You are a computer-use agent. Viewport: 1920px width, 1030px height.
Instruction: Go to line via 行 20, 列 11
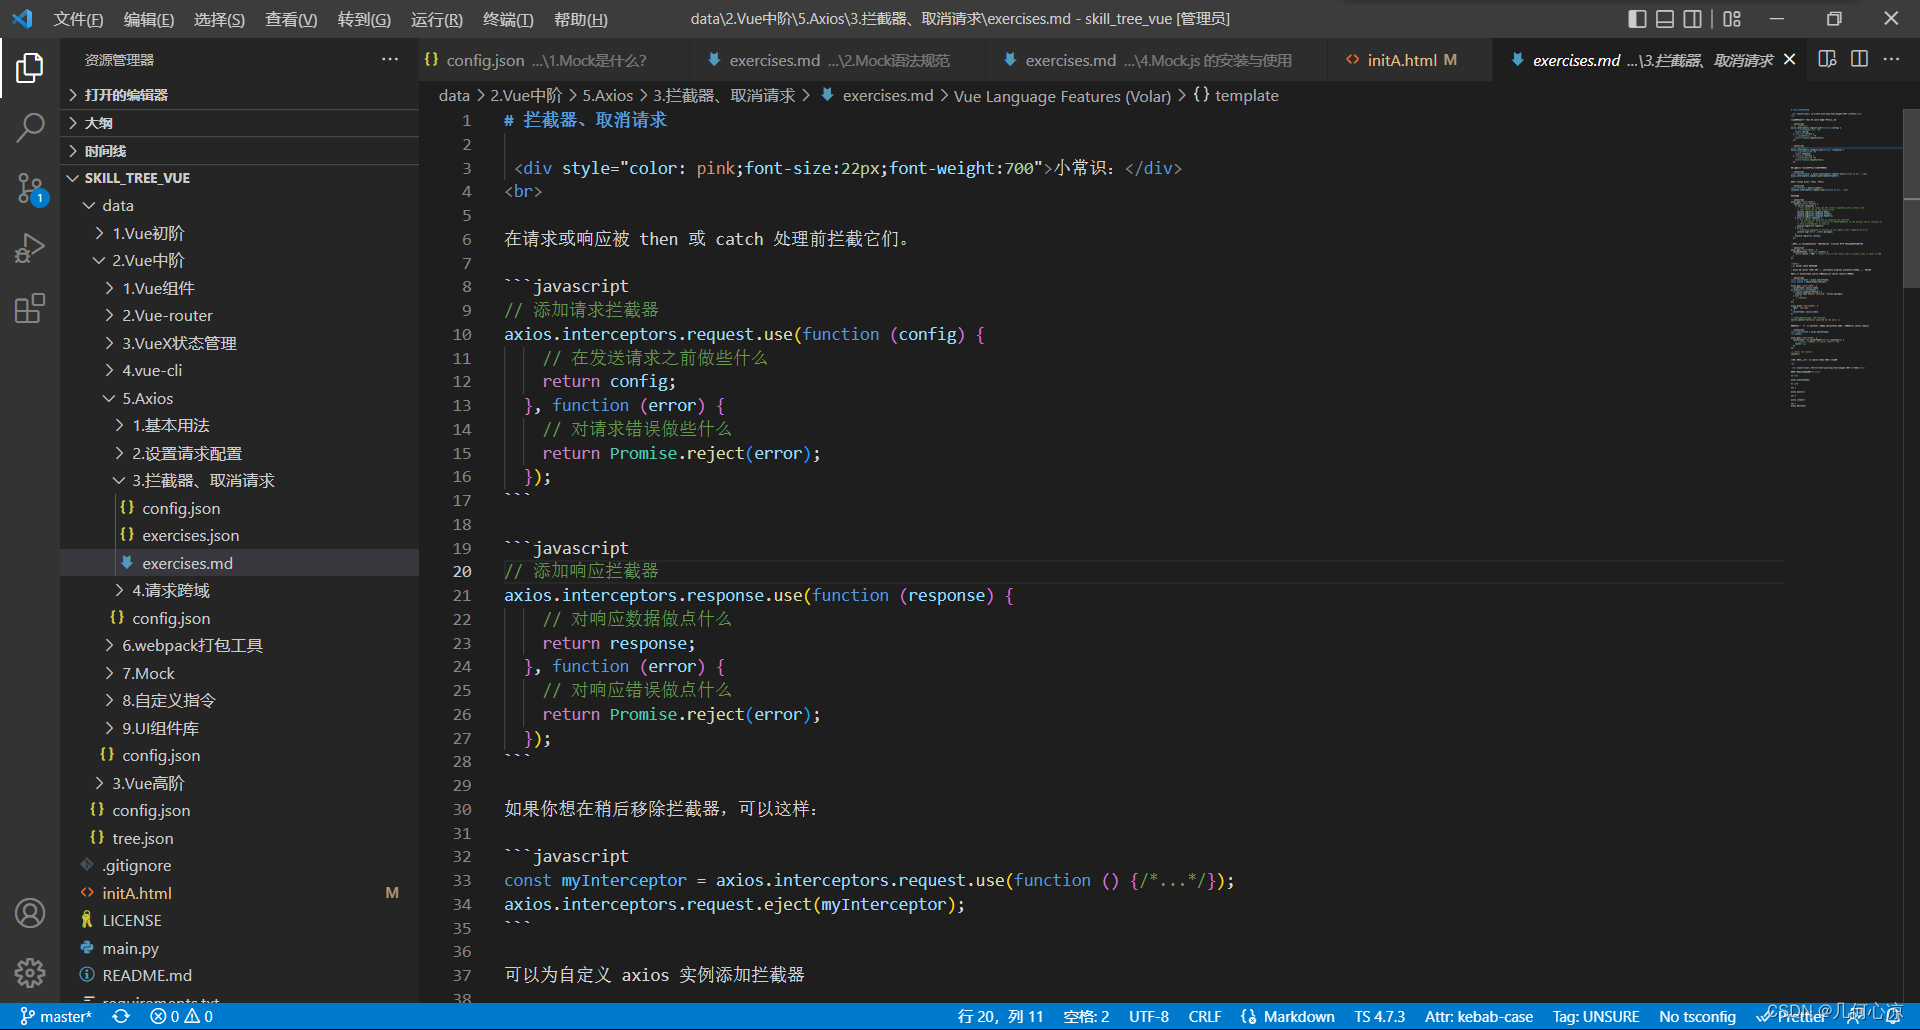[x=1000, y=1016]
